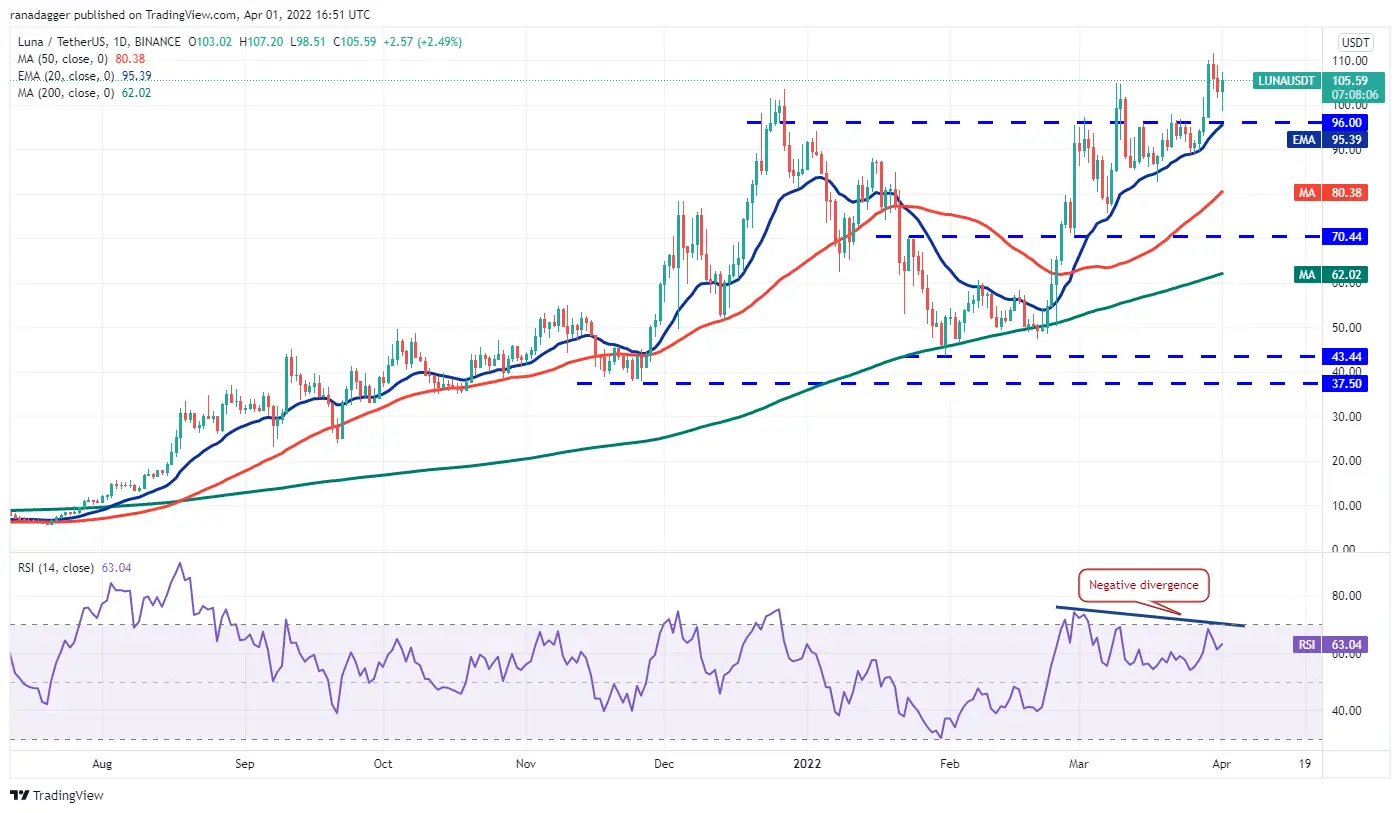The height and width of the screenshot is (813, 1400).
Task: Click the 70.44 horizontal level price tag
Action: tap(1339, 236)
